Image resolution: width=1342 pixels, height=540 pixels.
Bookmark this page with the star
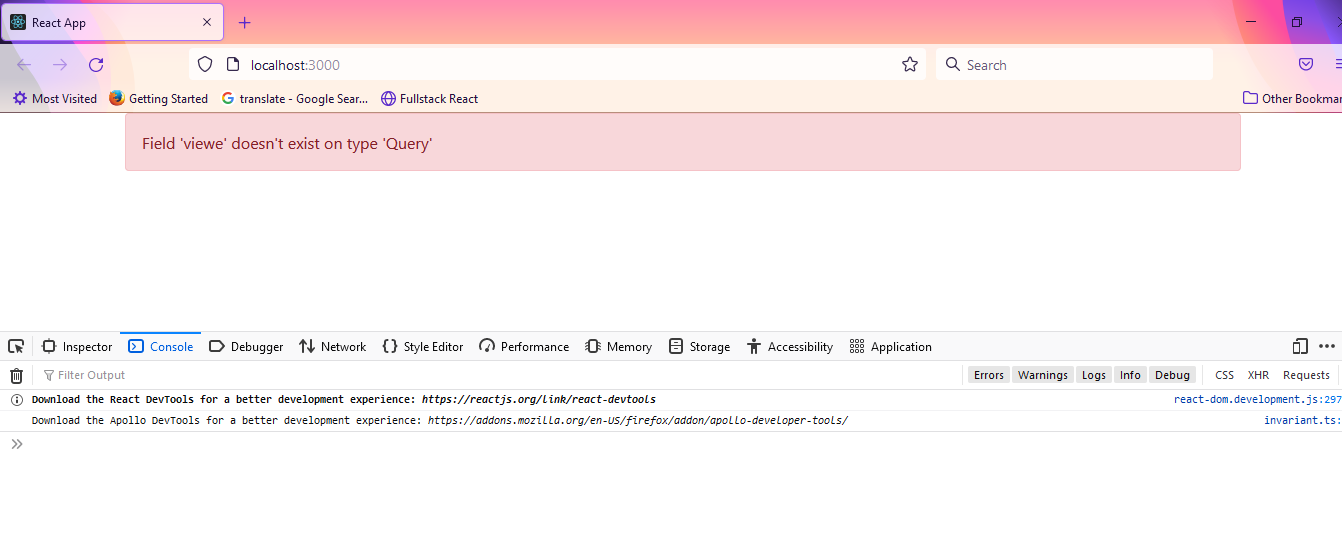tap(910, 65)
